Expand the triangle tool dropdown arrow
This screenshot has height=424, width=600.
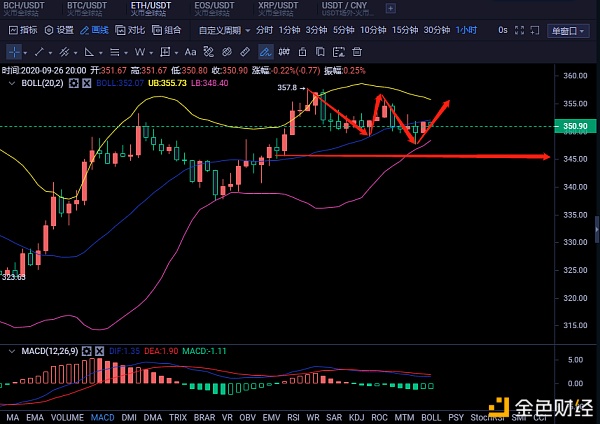click(101, 53)
